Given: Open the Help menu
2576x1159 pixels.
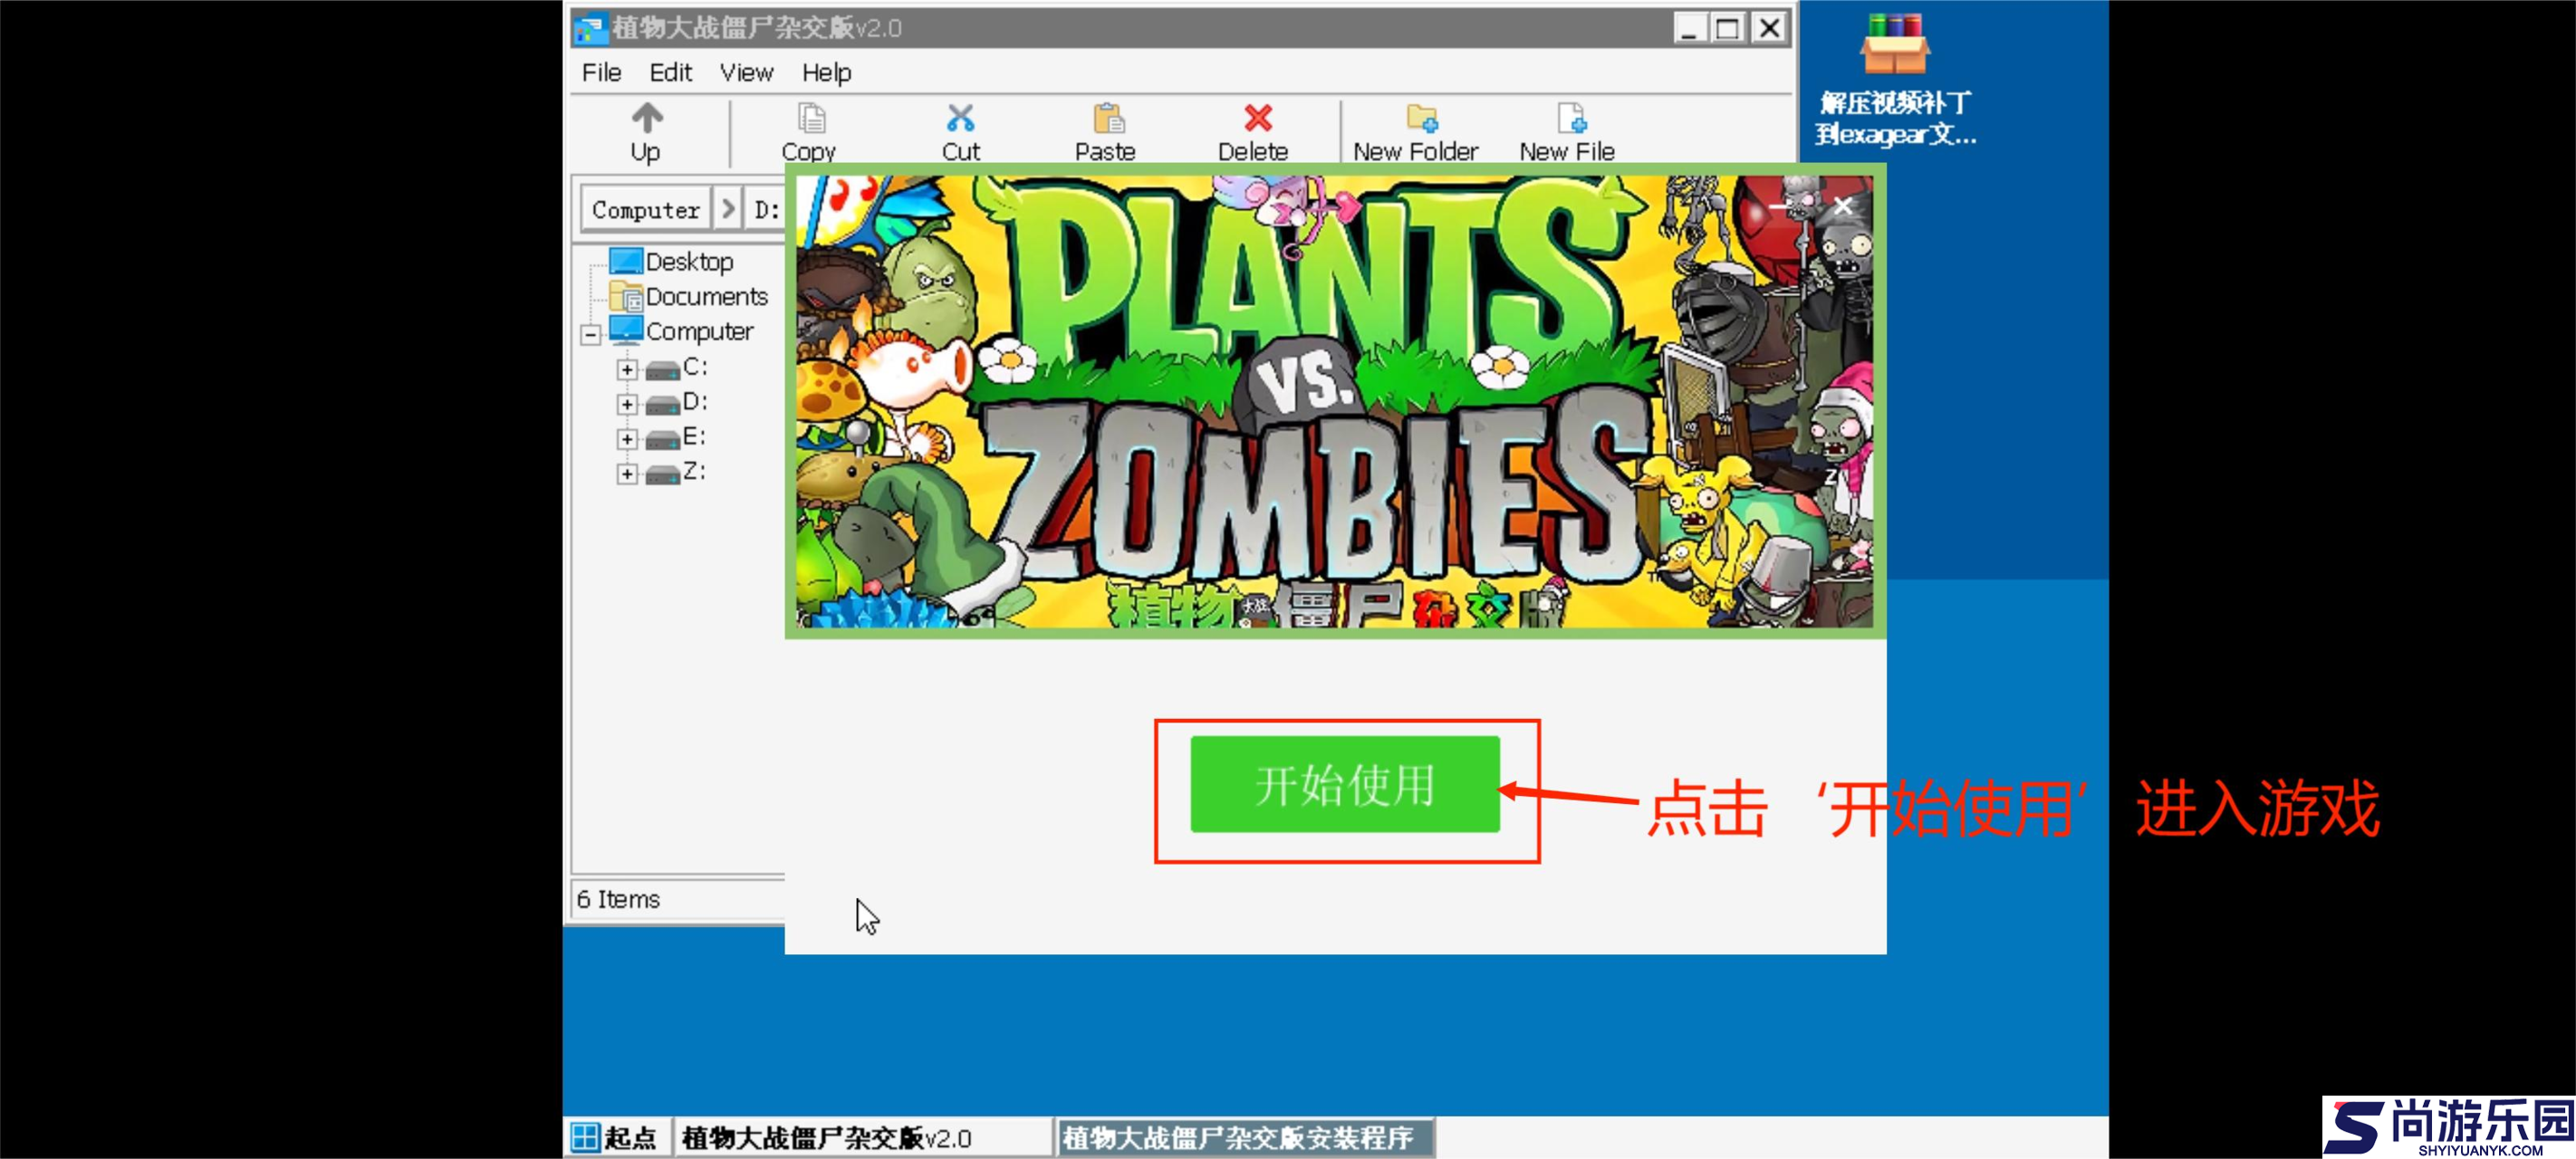Looking at the screenshot, I should coord(826,73).
